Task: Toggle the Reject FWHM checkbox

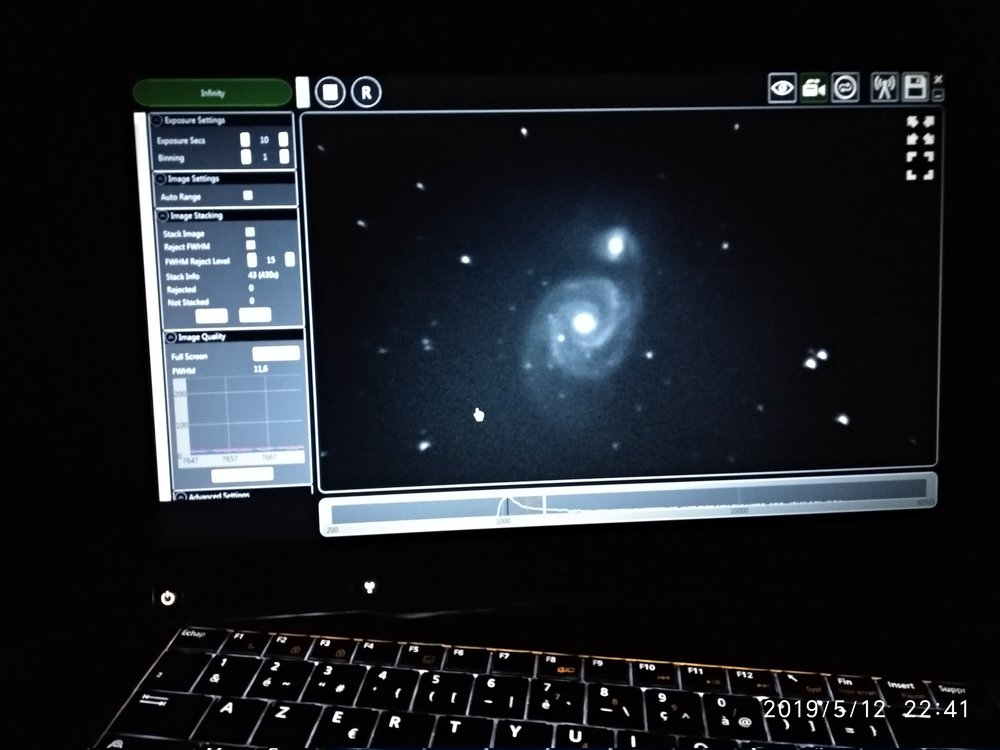Action: click(x=251, y=245)
